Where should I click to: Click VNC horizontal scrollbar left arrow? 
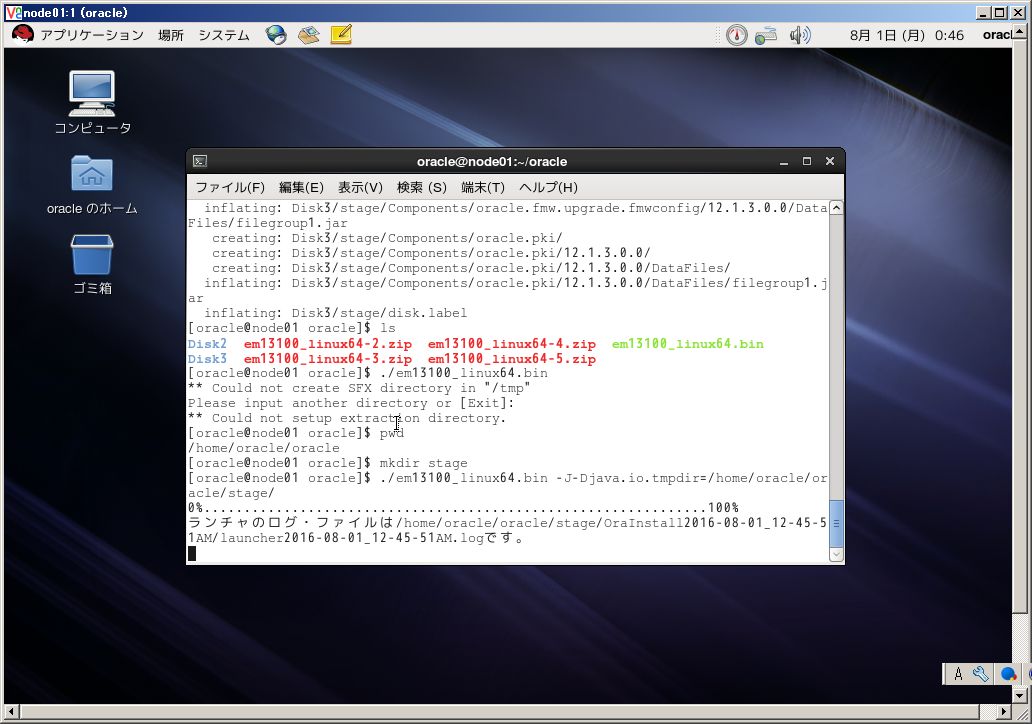tap(11, 711)
